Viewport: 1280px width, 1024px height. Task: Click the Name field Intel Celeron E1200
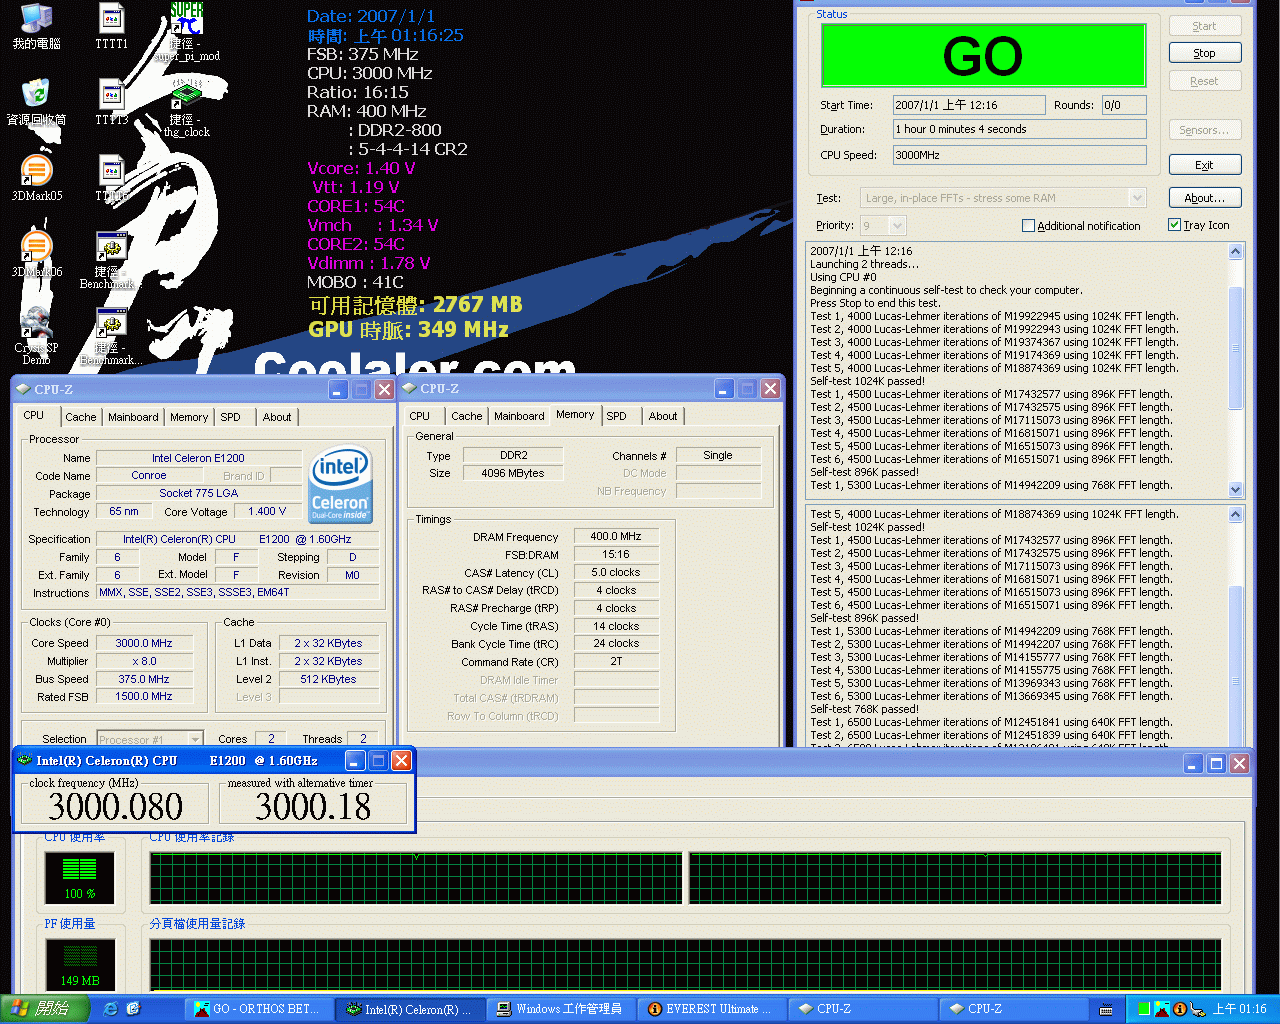[198, 458]
